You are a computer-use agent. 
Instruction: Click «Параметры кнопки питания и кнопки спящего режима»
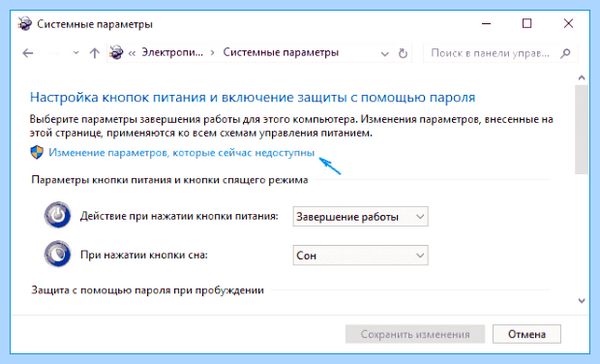pyautogui.click(x=170, y=180)
